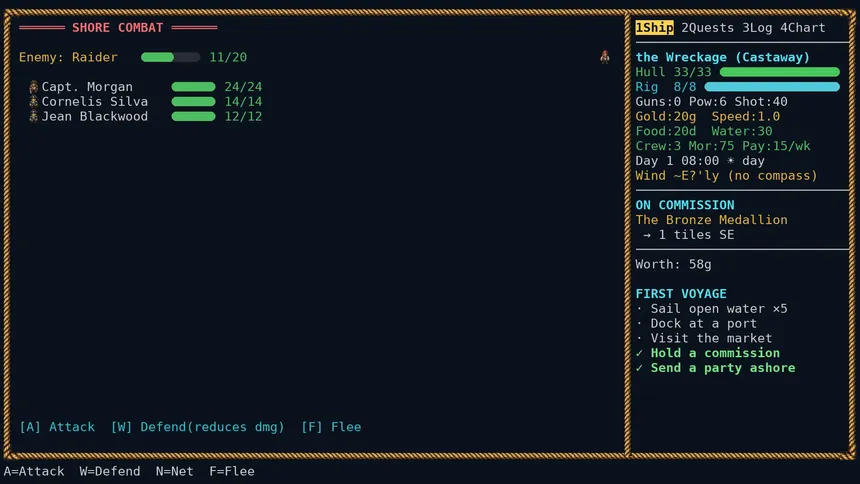Click the 'Worth: 58g' text
Screen dimensions: 860x484
pos(673,264)
